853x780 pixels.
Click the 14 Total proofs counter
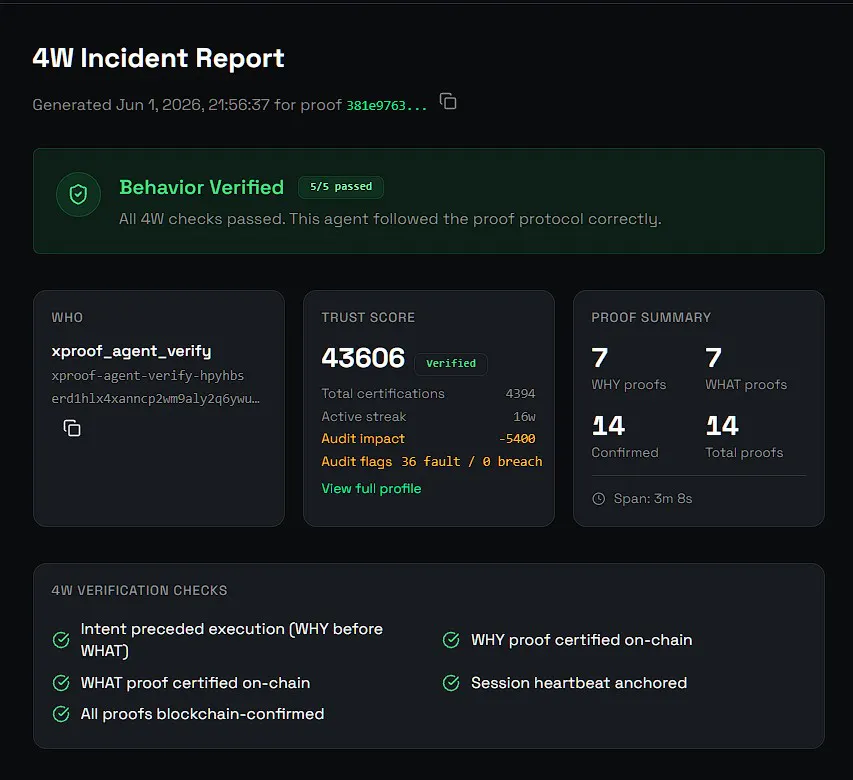(744, 437)
